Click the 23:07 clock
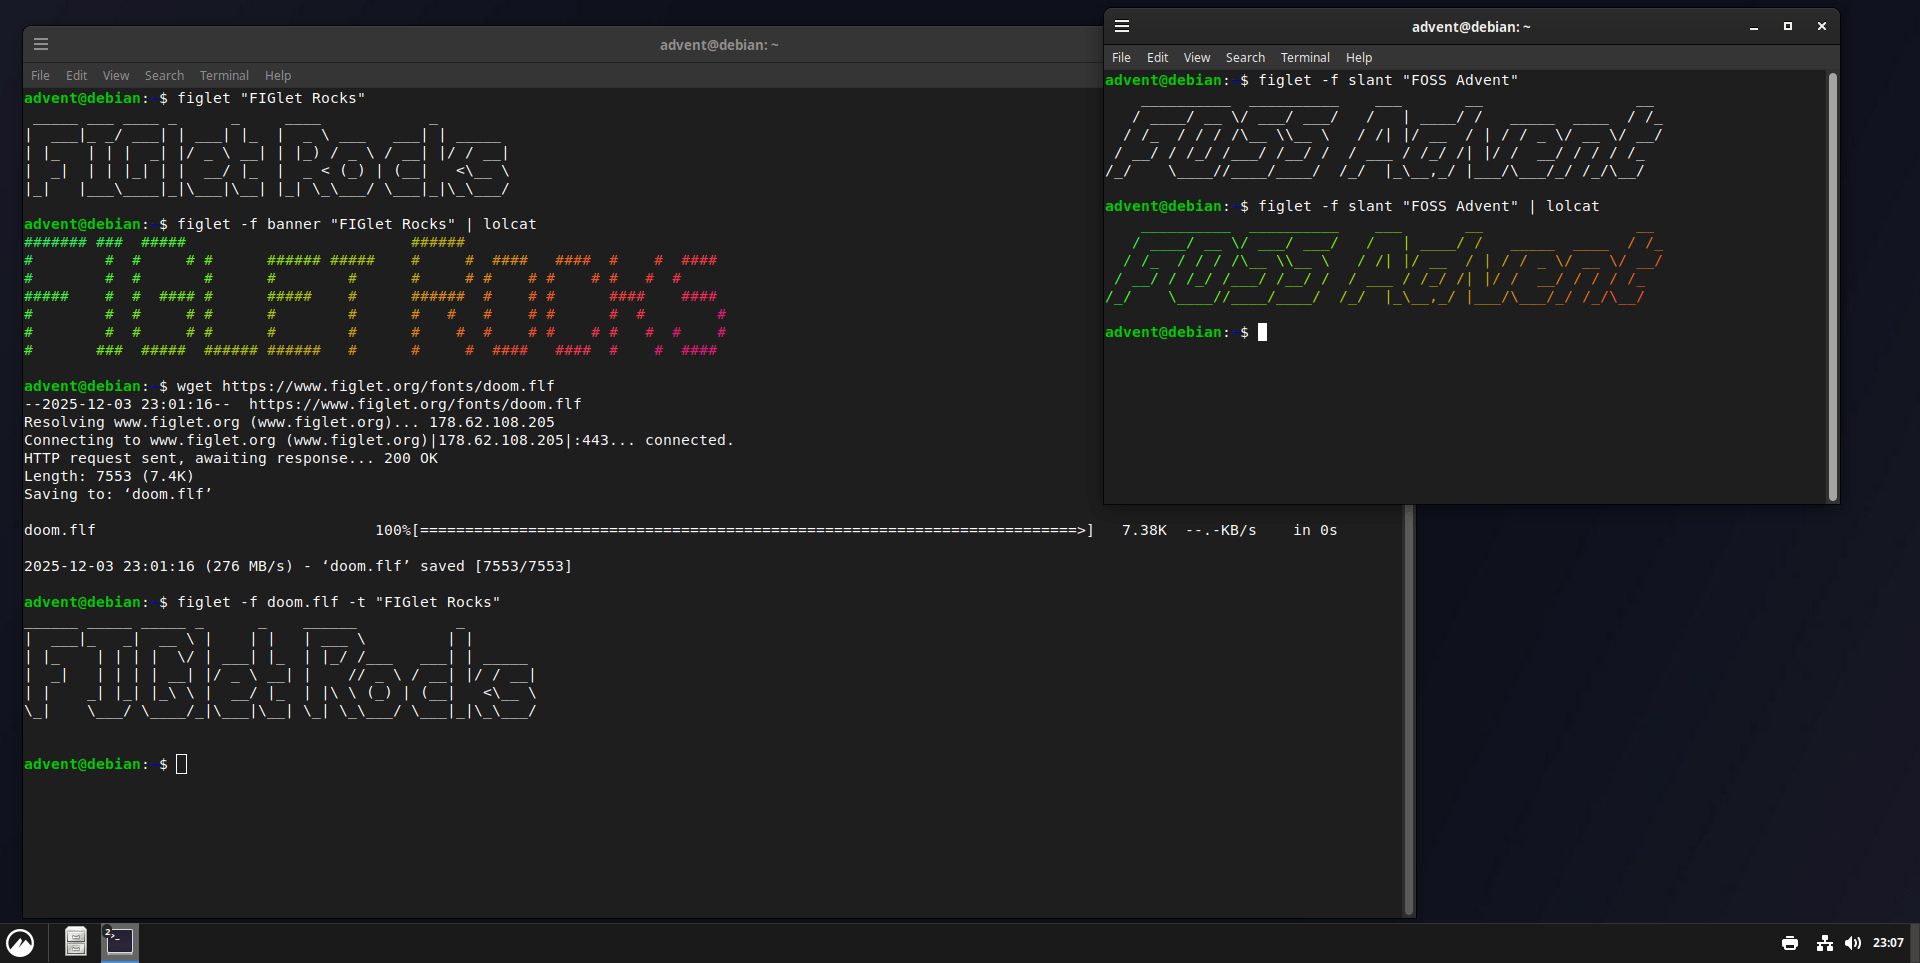 click(1888, 943)
